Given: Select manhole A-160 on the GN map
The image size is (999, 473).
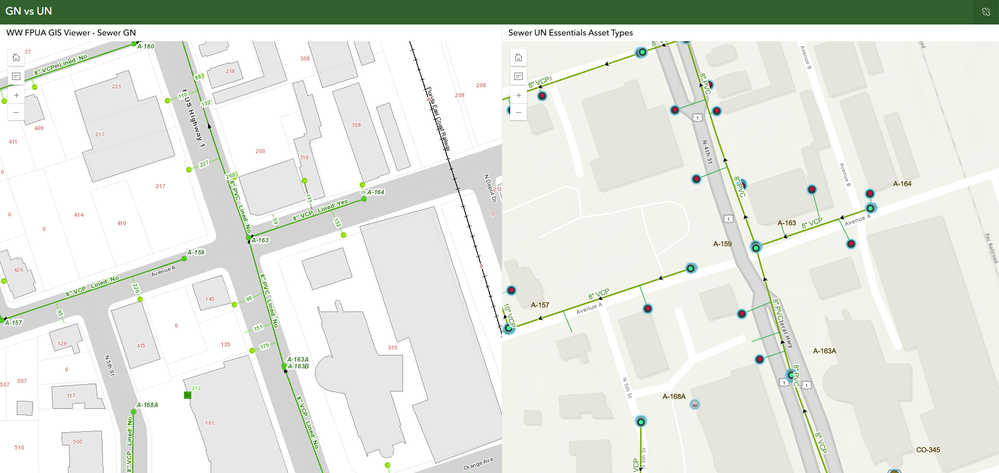Looking at the screenshot, I should [134, 45].
